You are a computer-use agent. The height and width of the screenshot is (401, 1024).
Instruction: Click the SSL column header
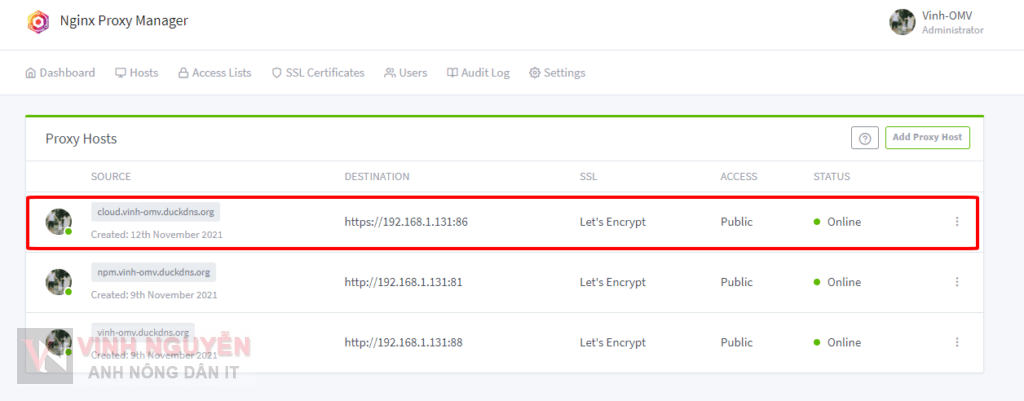coord(588,176)
